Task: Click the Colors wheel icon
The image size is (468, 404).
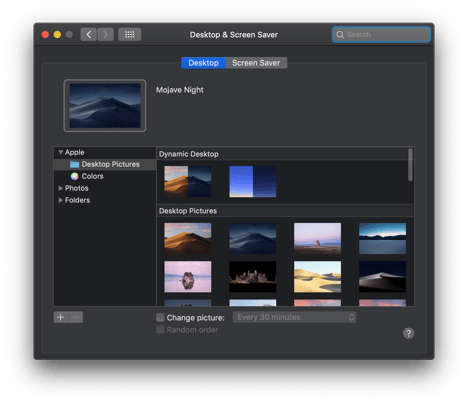Action: pos(74,176)
